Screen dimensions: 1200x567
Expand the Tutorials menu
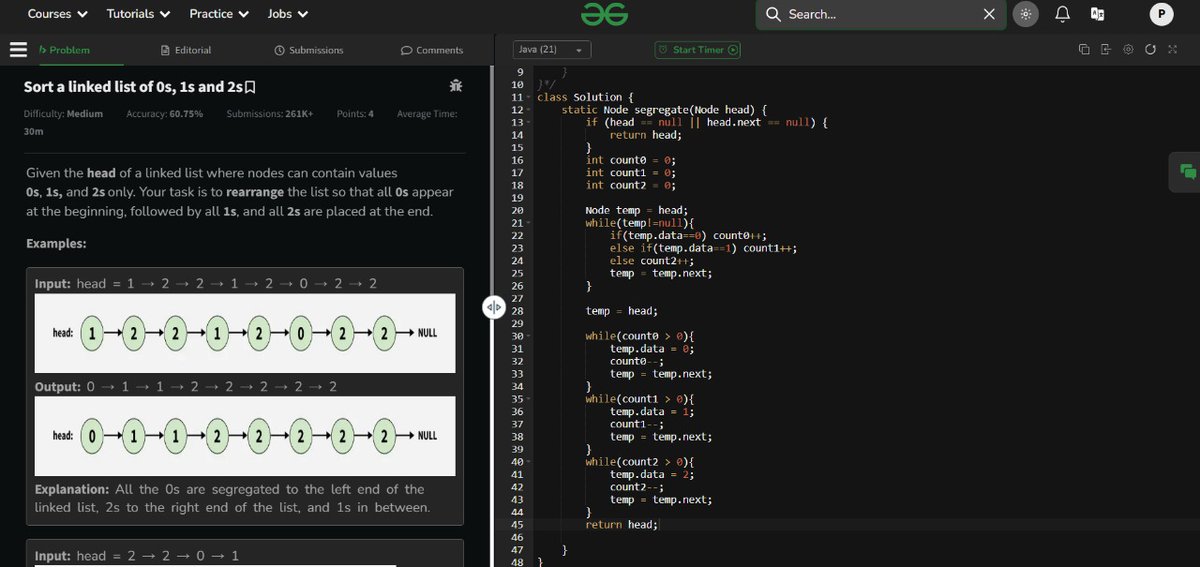pos(138,14)
